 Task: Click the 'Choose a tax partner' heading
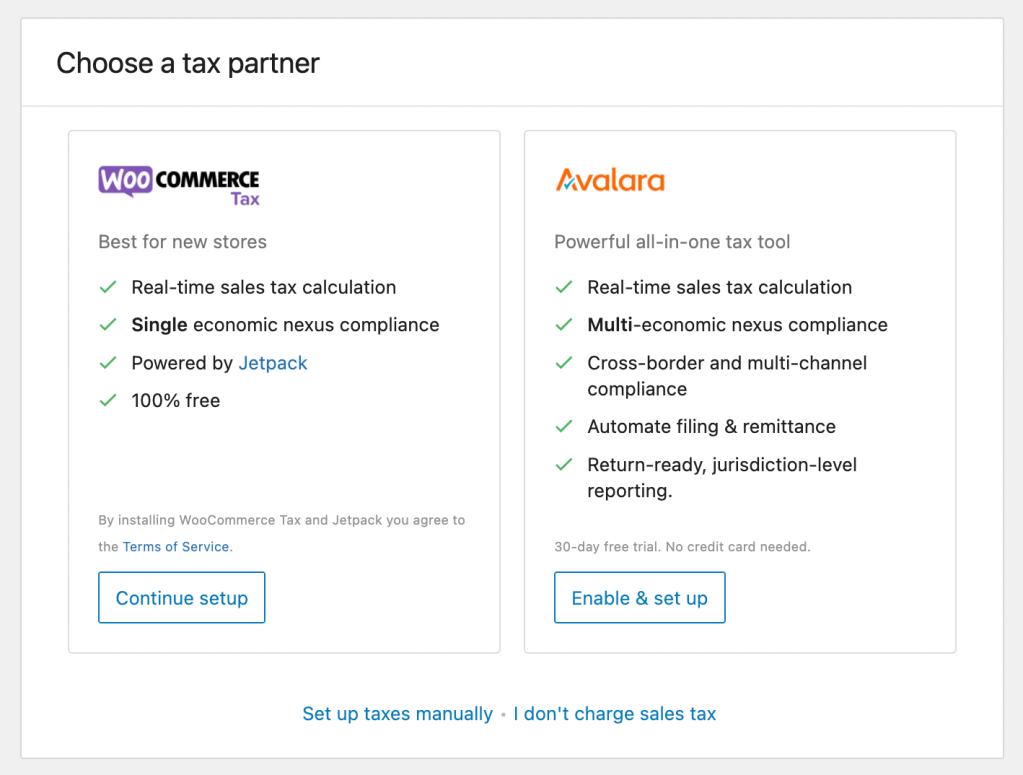coord(187,63)
